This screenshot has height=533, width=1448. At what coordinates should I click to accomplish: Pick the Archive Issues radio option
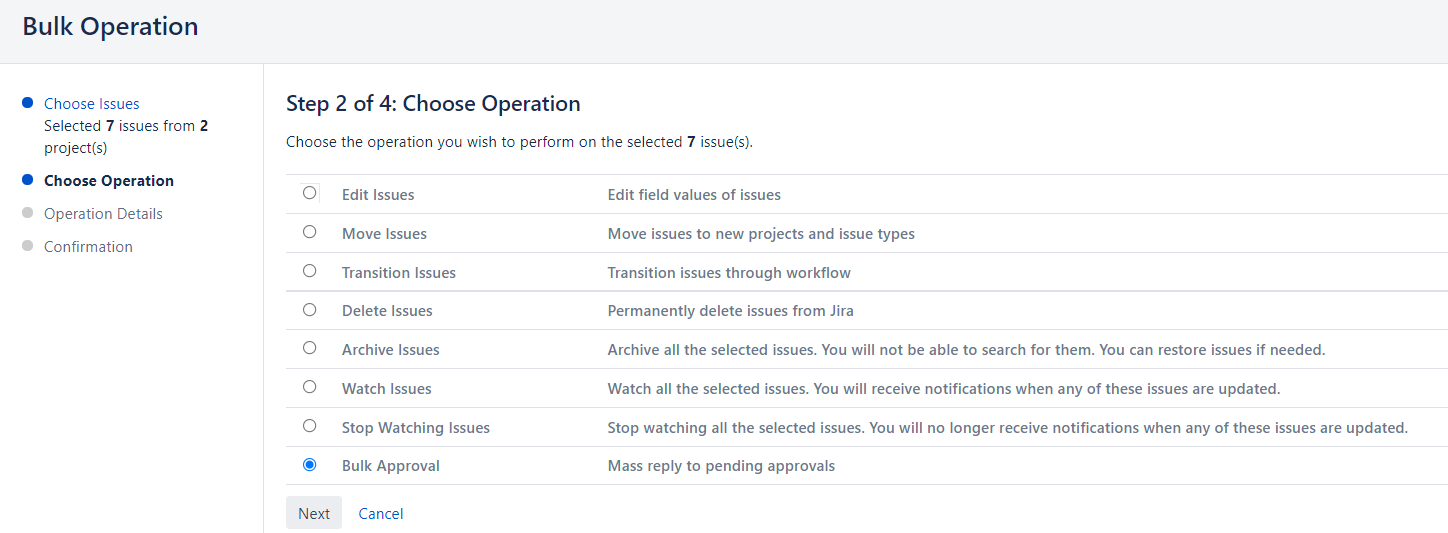309,348
